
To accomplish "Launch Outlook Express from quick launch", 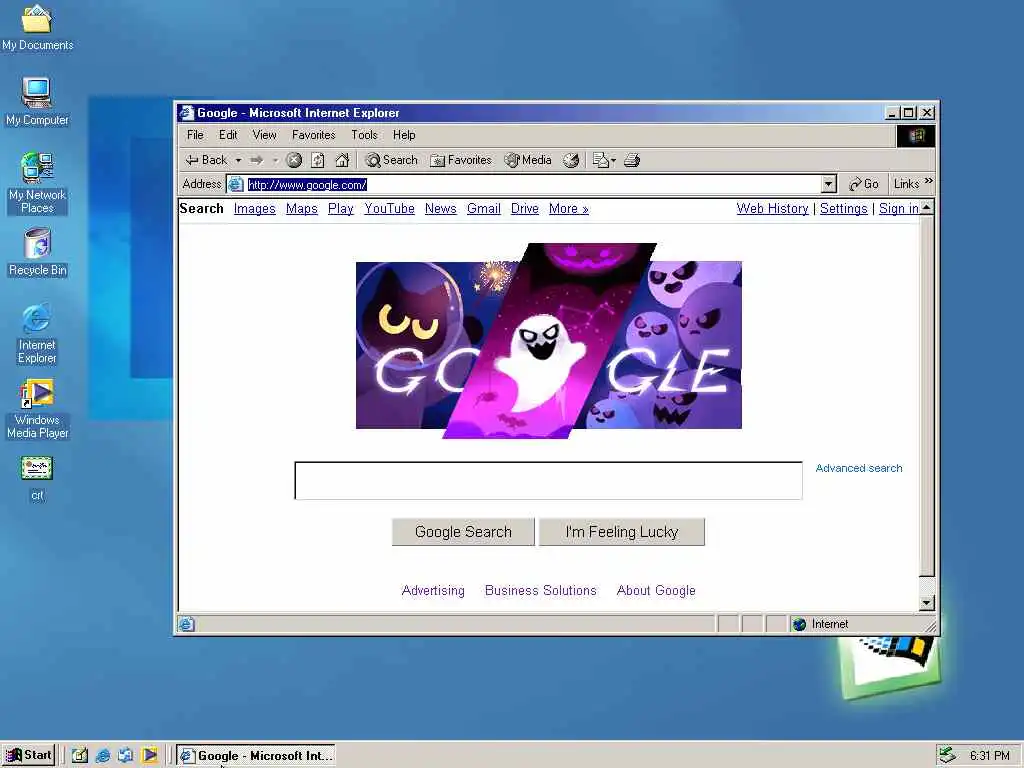I will 126,756.
